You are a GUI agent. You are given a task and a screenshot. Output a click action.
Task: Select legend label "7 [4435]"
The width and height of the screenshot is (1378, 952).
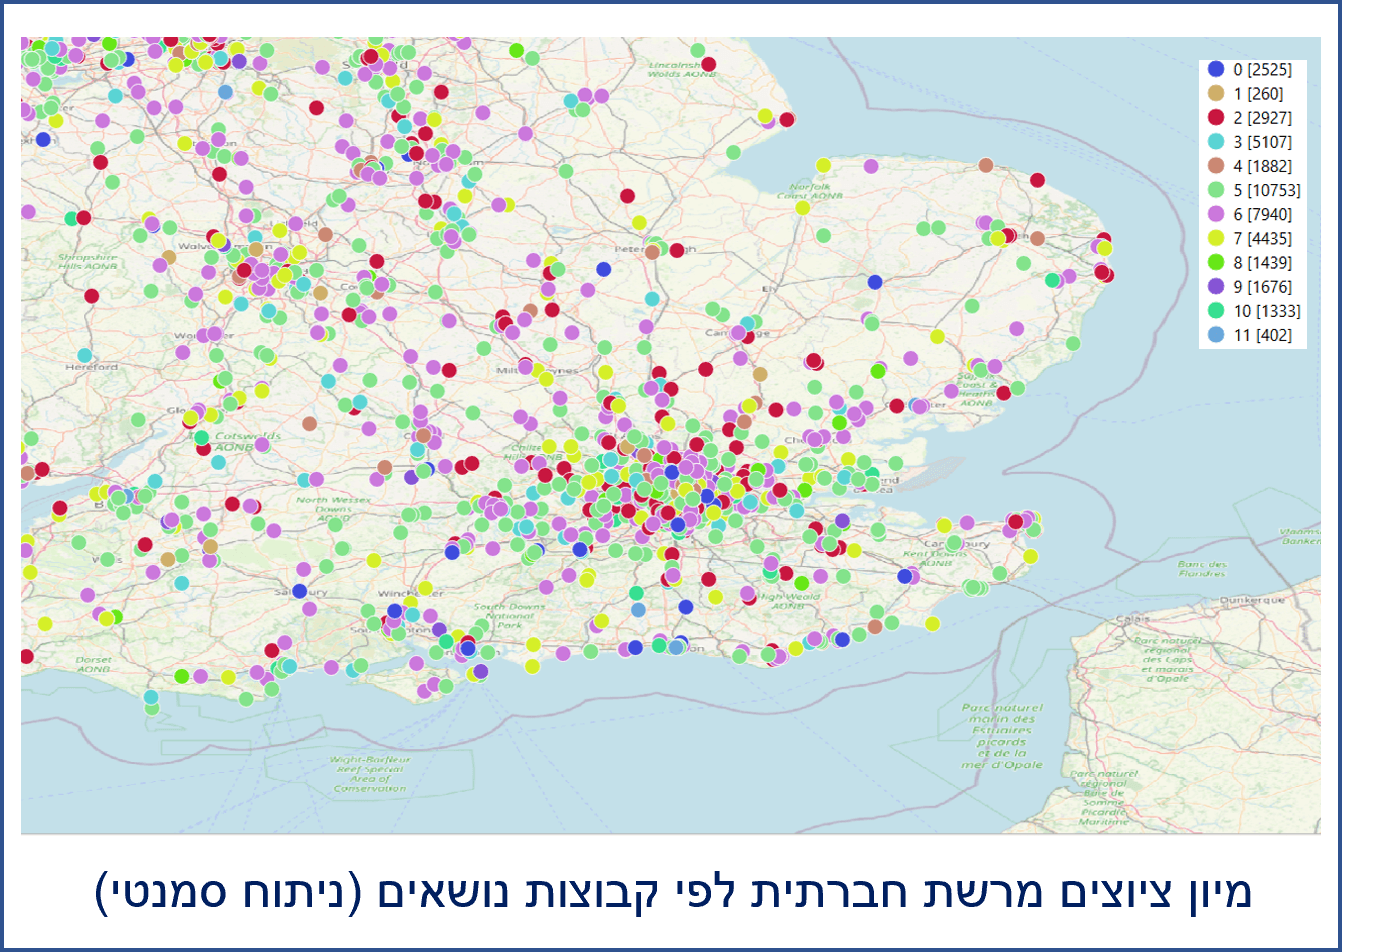(1262, 238)
